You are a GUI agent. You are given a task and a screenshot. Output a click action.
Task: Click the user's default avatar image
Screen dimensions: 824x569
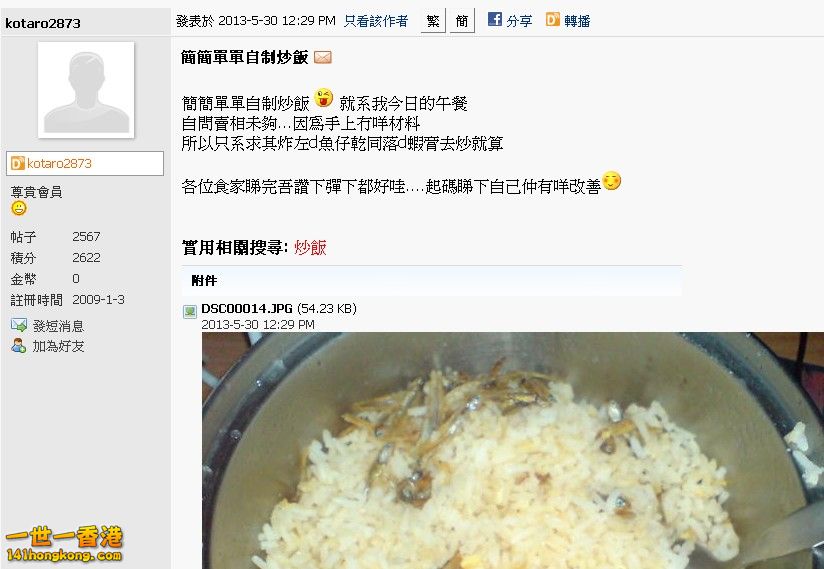[x=86, y=90]
